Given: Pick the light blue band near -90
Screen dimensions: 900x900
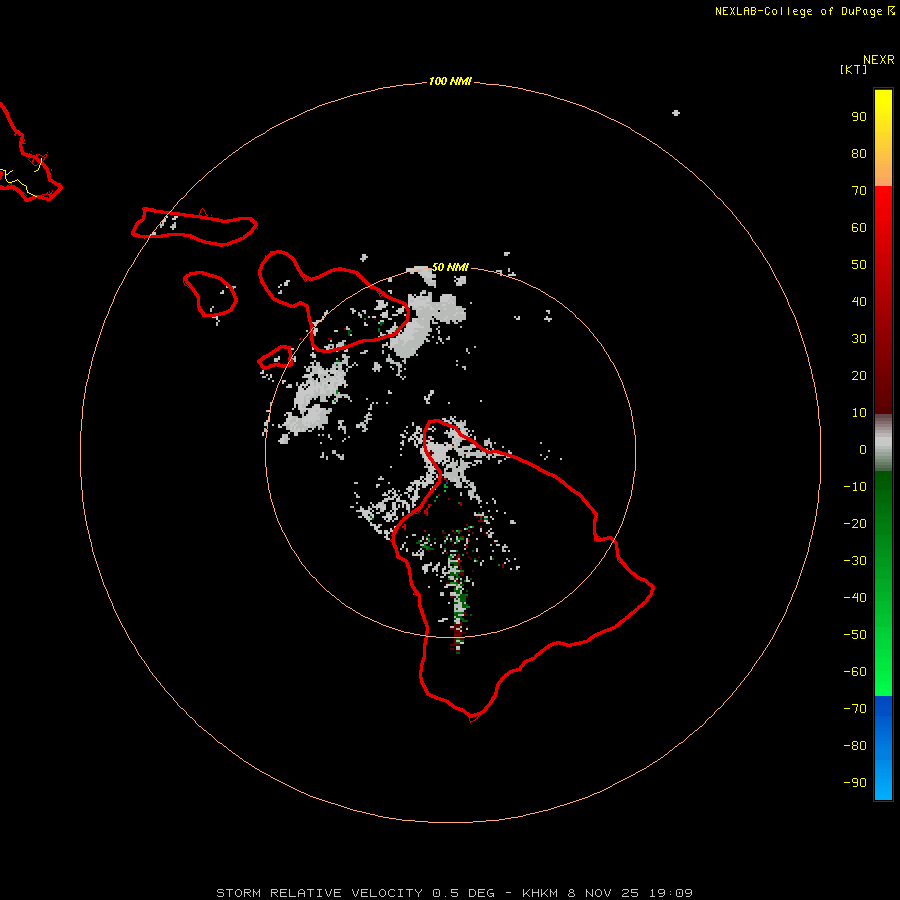Looking at the screenshot, I should coord(883,781).
